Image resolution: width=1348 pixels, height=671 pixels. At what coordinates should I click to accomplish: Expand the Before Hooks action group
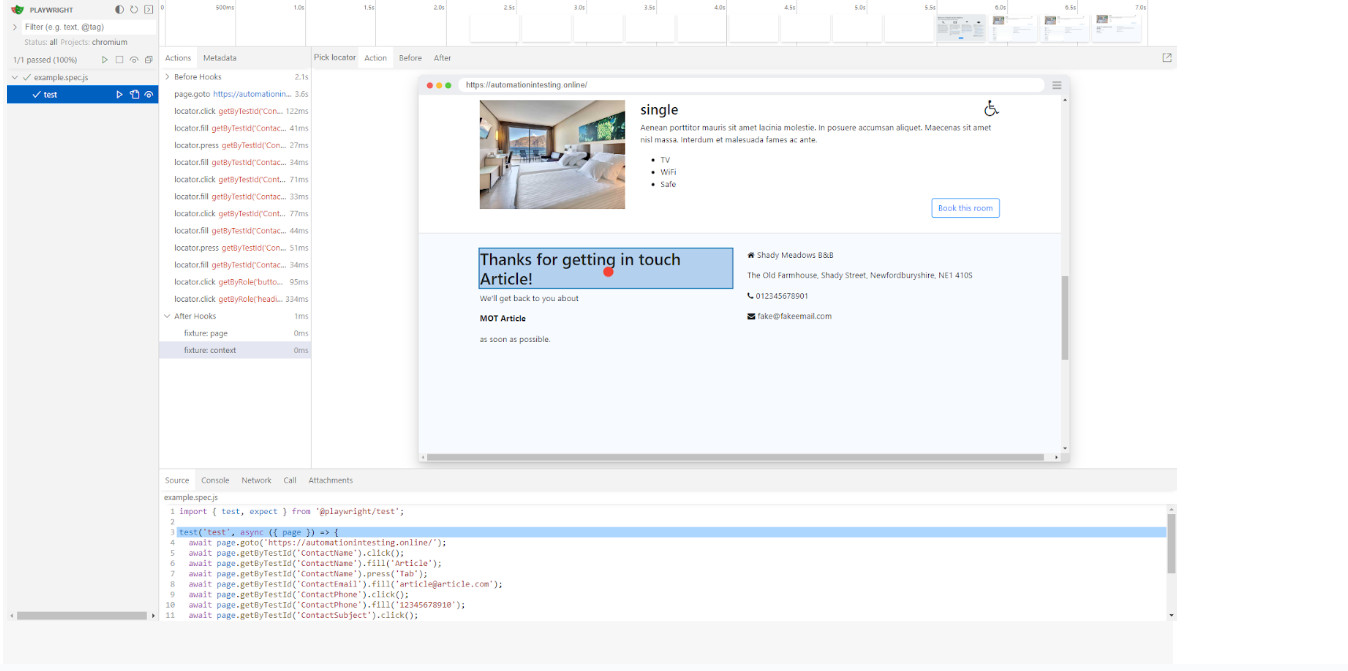pos(167,77)
